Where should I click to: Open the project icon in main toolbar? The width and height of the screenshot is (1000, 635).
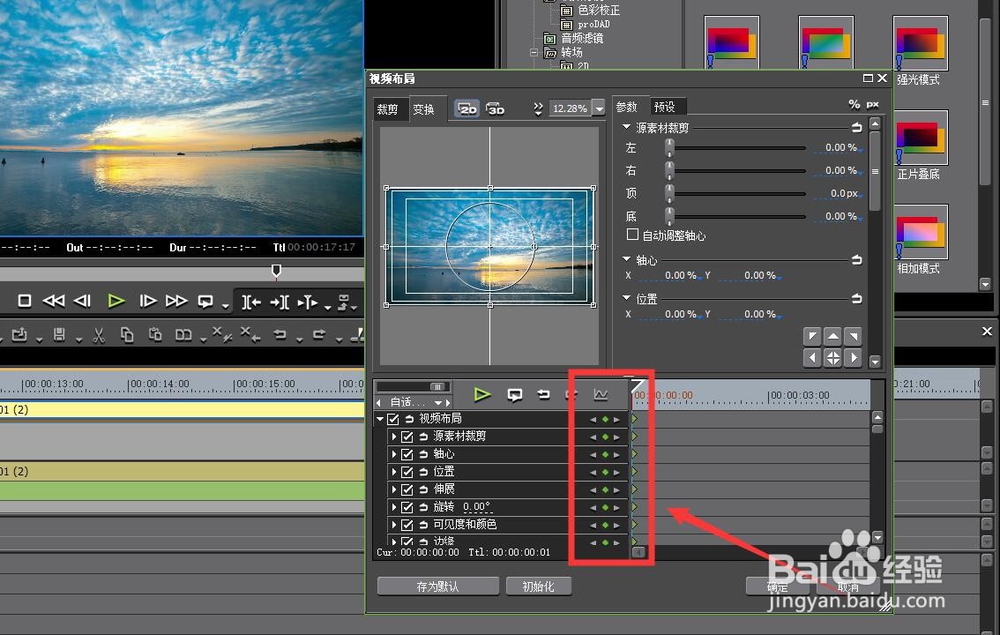pos(20,334)
